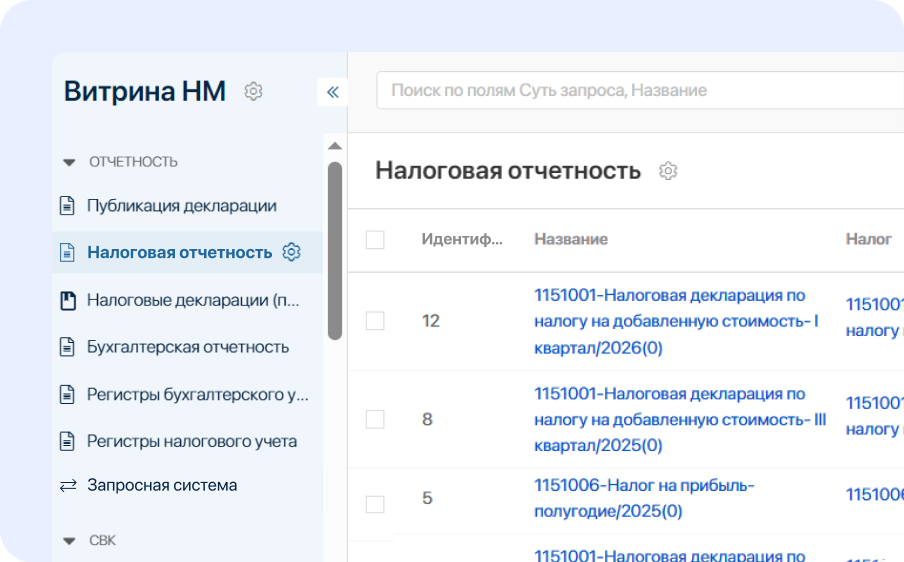Click document icon of Налоговая отчетность menu item

[x=67, y=252]
